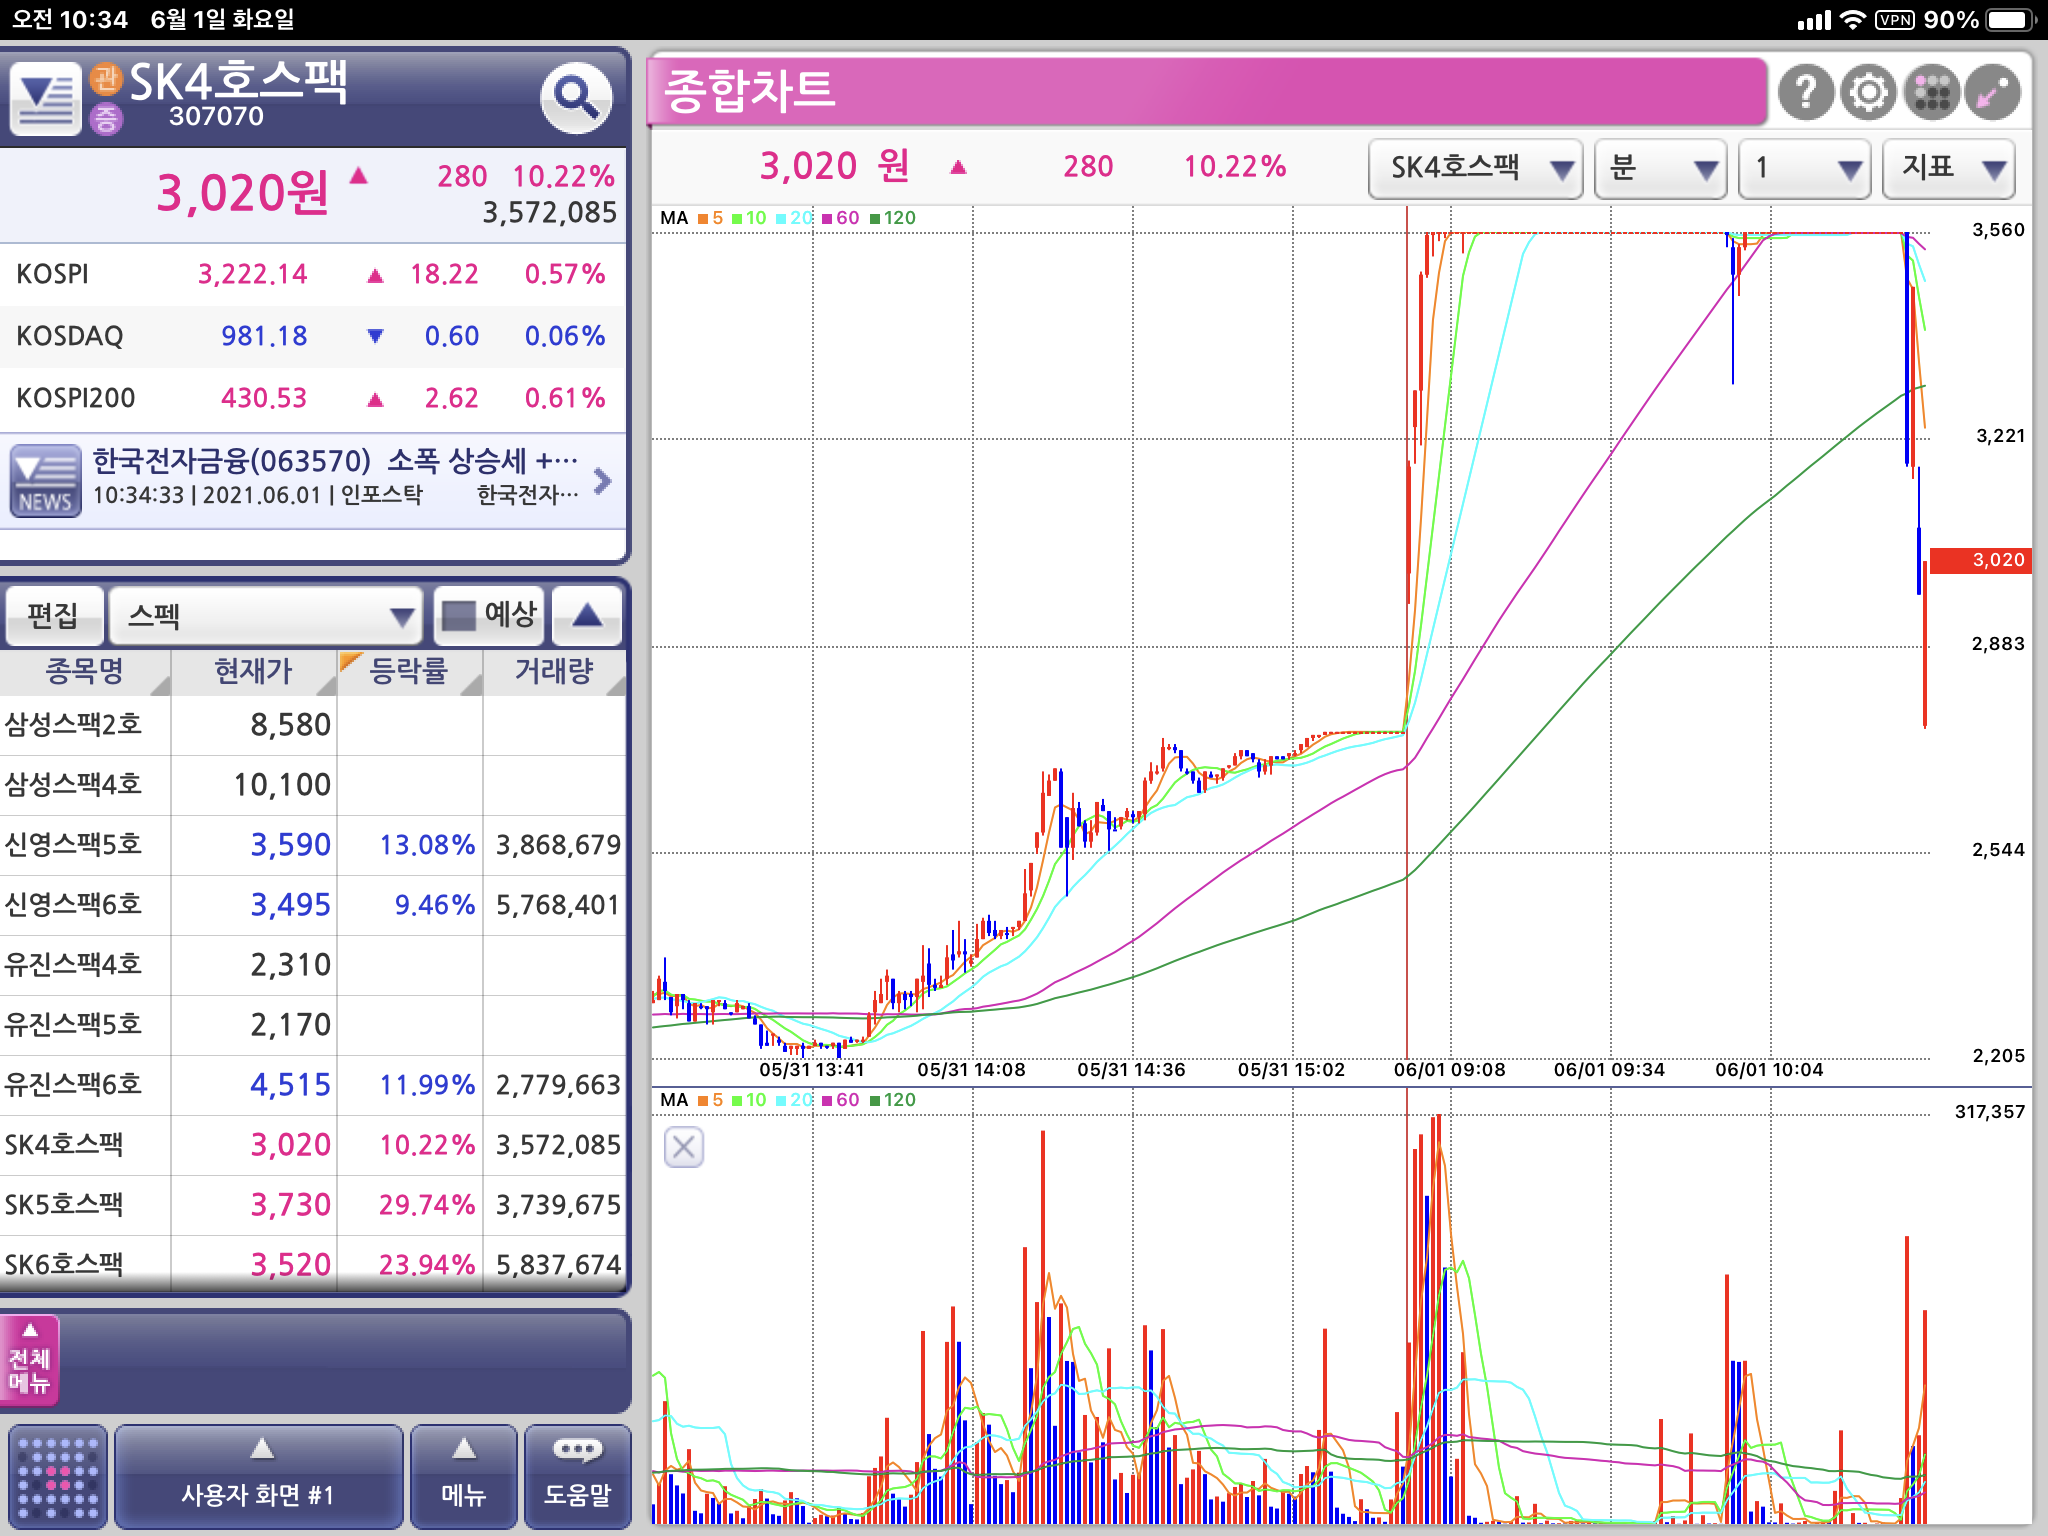Image resolution: width=2048 pixels, height=1536 pixels.
Task: Open the chart help question mark icon
Action: pyautogui.click(x=1805, y=93)
